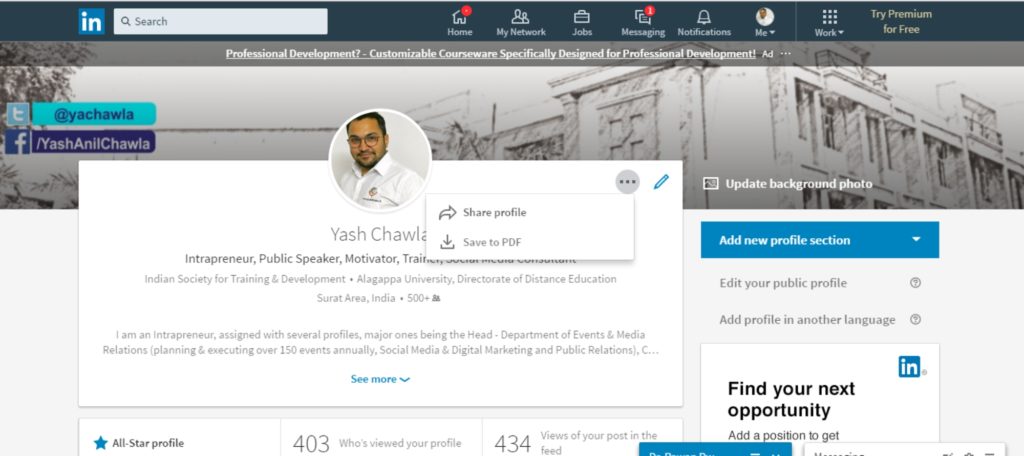Screen dimensions: 1024x456
Task: Click the three-dot More options button
Action: pos(627,182)
